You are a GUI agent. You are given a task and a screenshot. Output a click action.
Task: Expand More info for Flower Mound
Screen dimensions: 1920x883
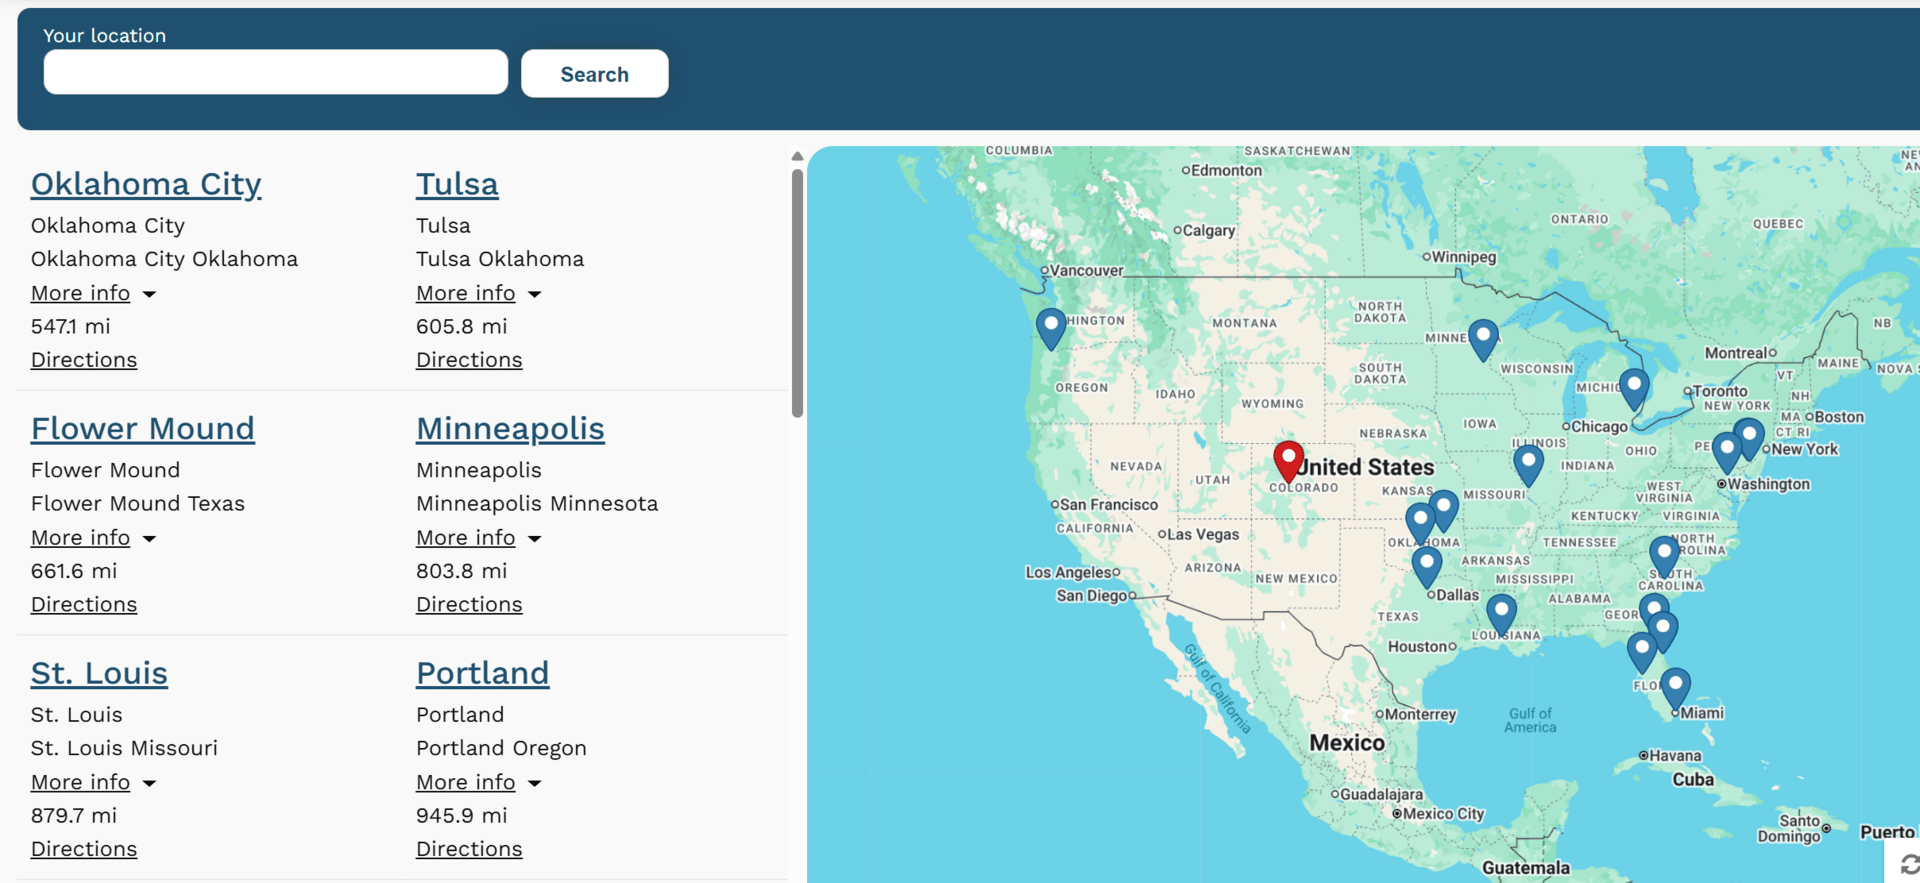pos(93,538)
